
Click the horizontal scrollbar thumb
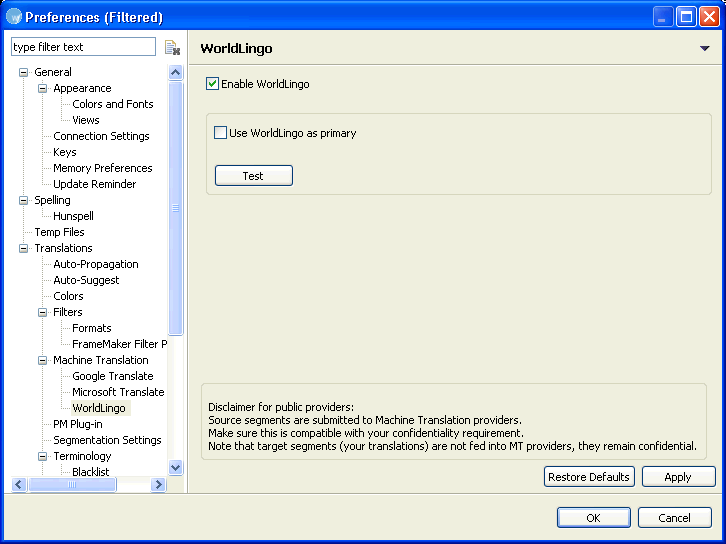(72, 485)
